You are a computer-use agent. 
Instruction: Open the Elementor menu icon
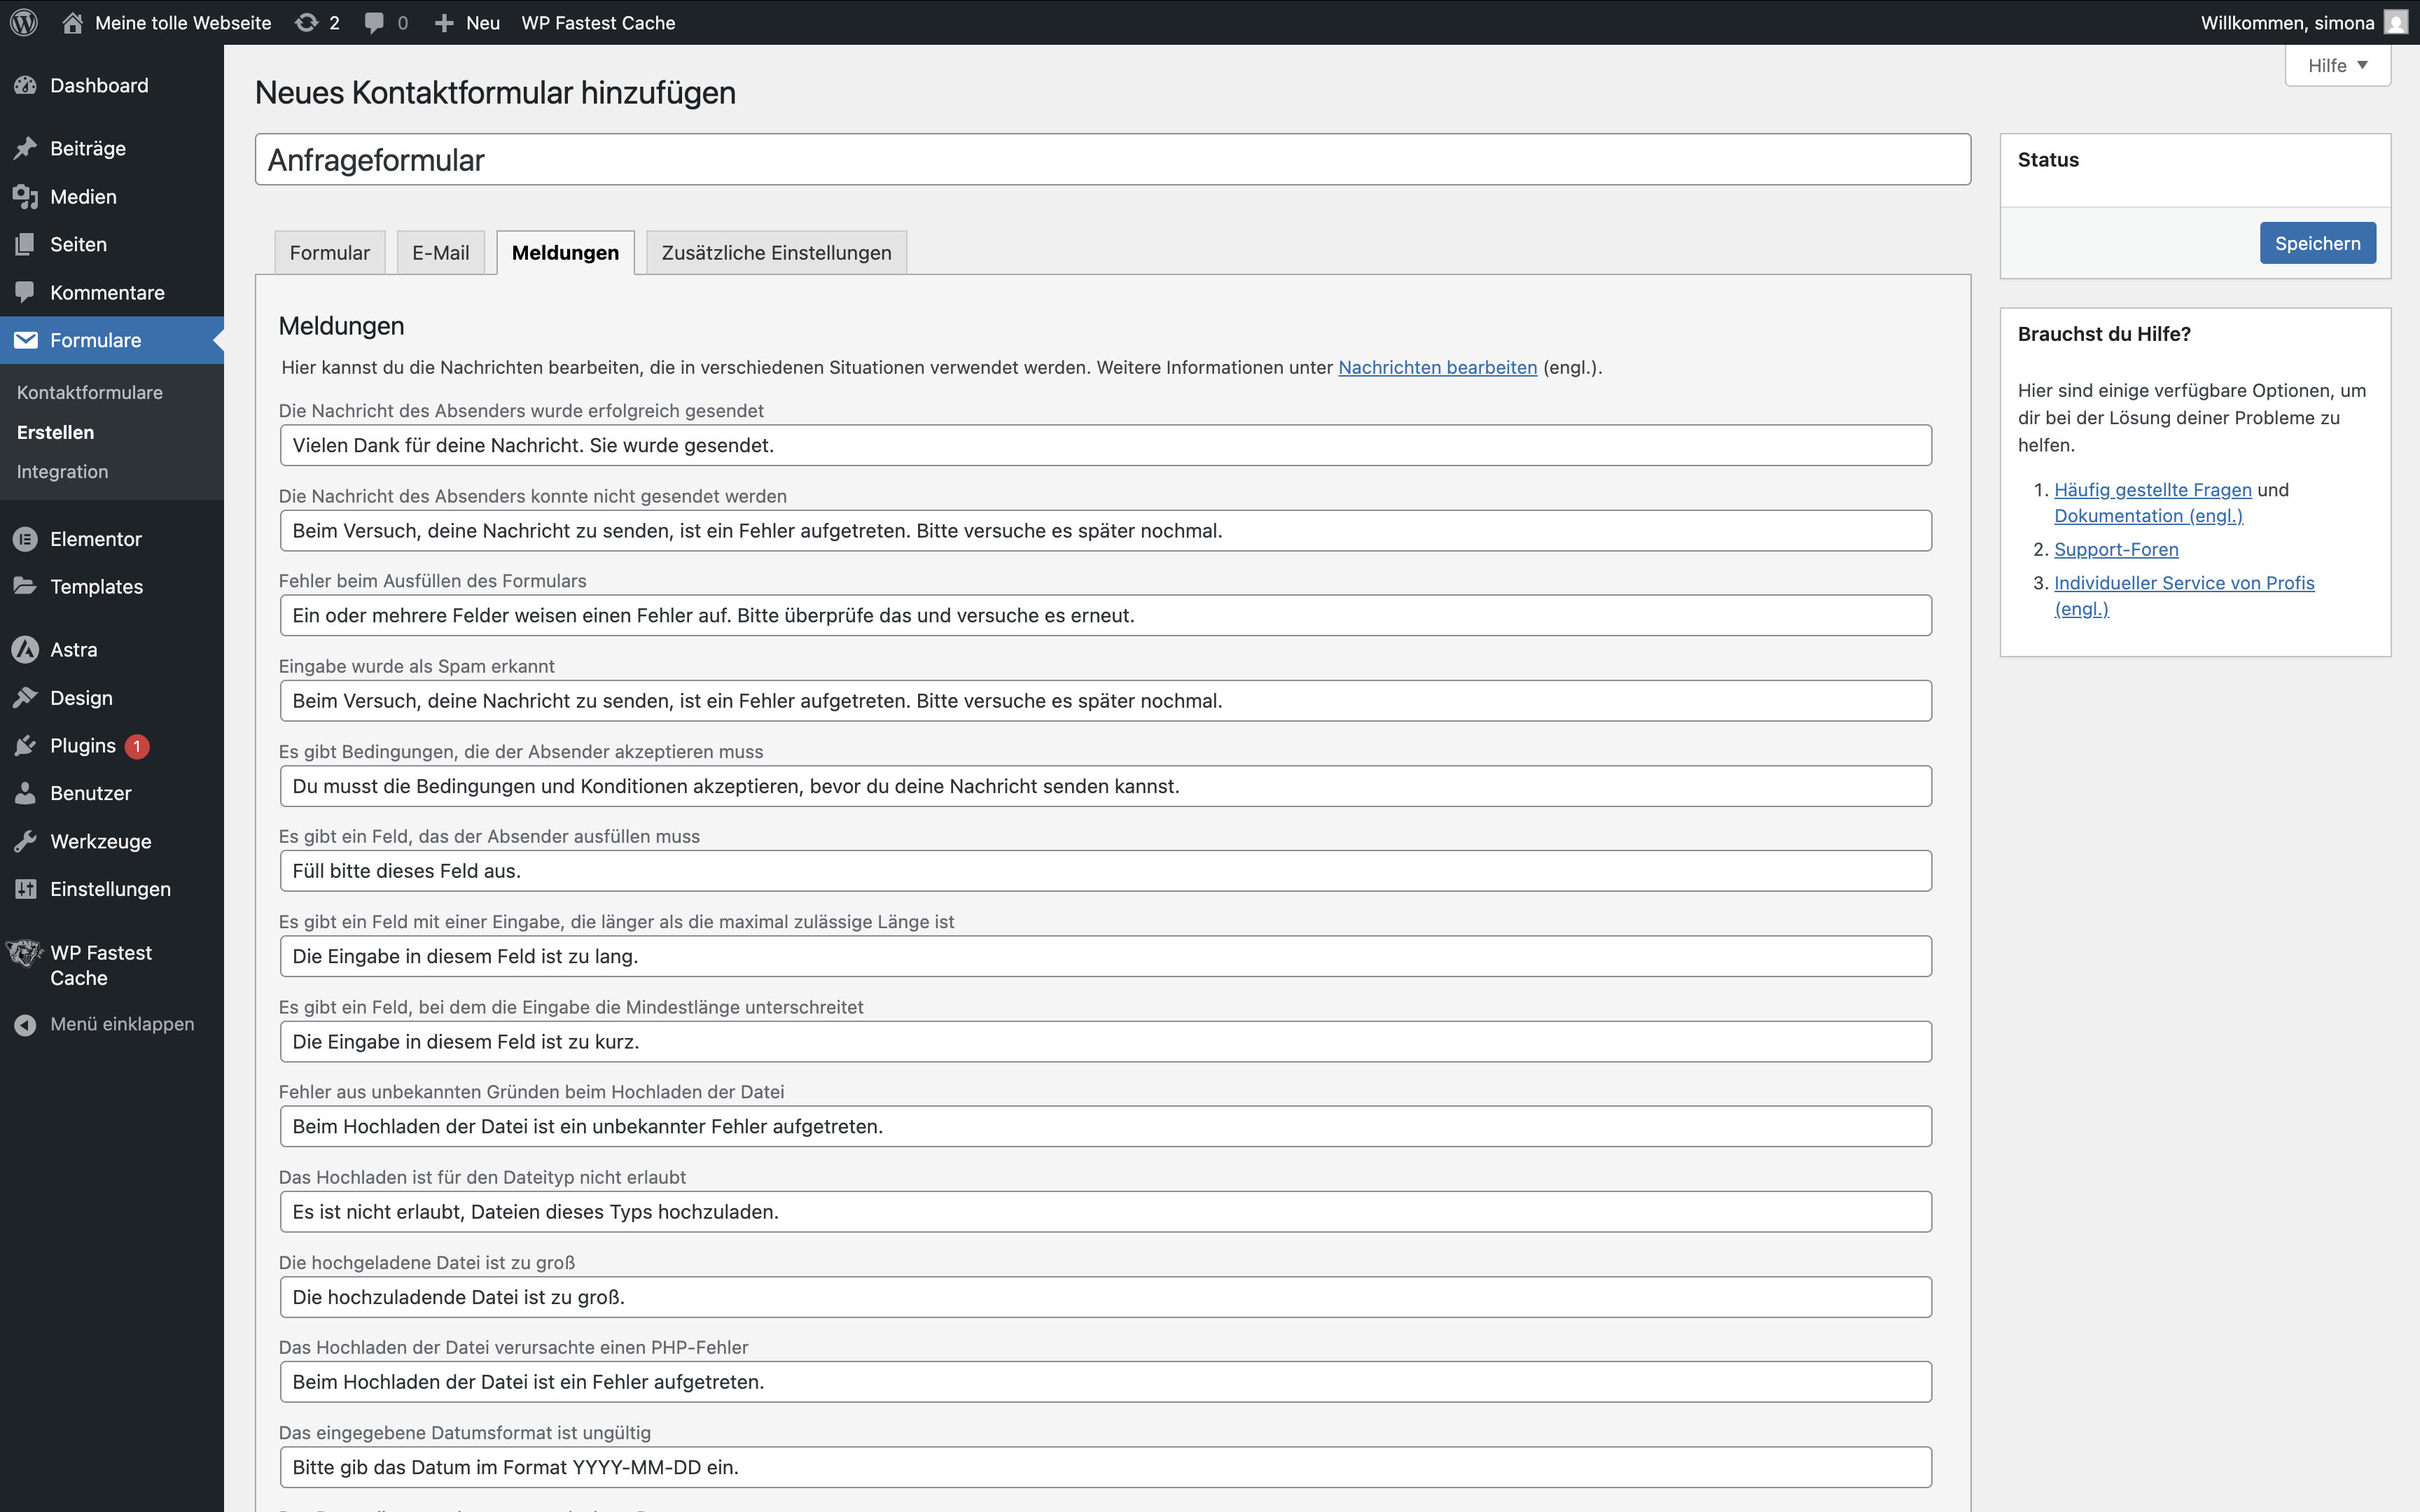[26, 539]
